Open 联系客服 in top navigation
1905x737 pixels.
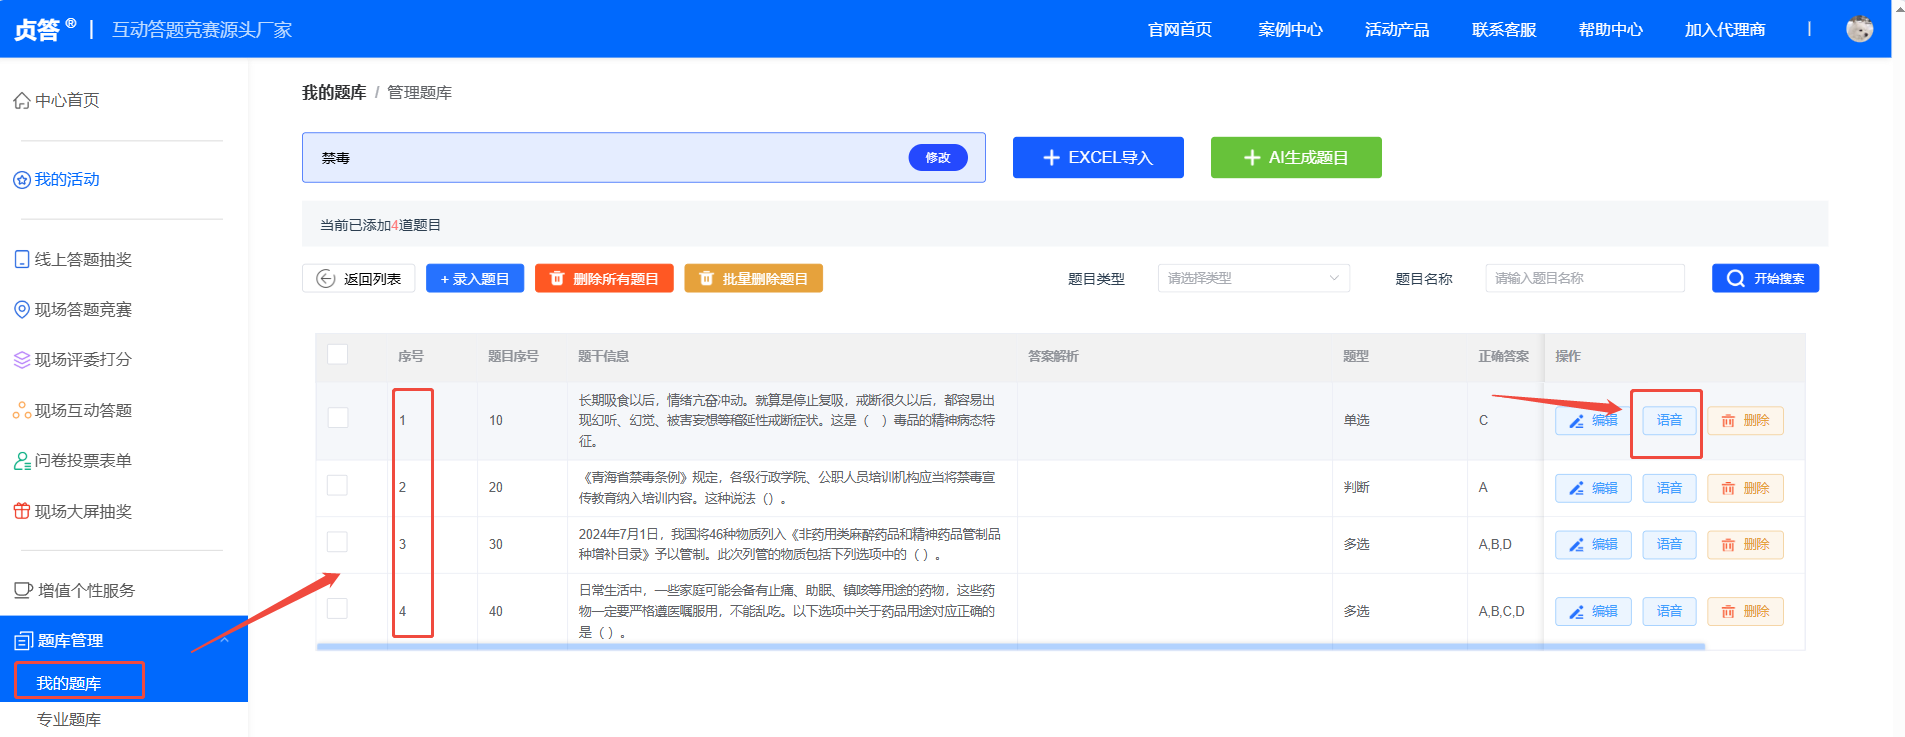pos(1504,30)
